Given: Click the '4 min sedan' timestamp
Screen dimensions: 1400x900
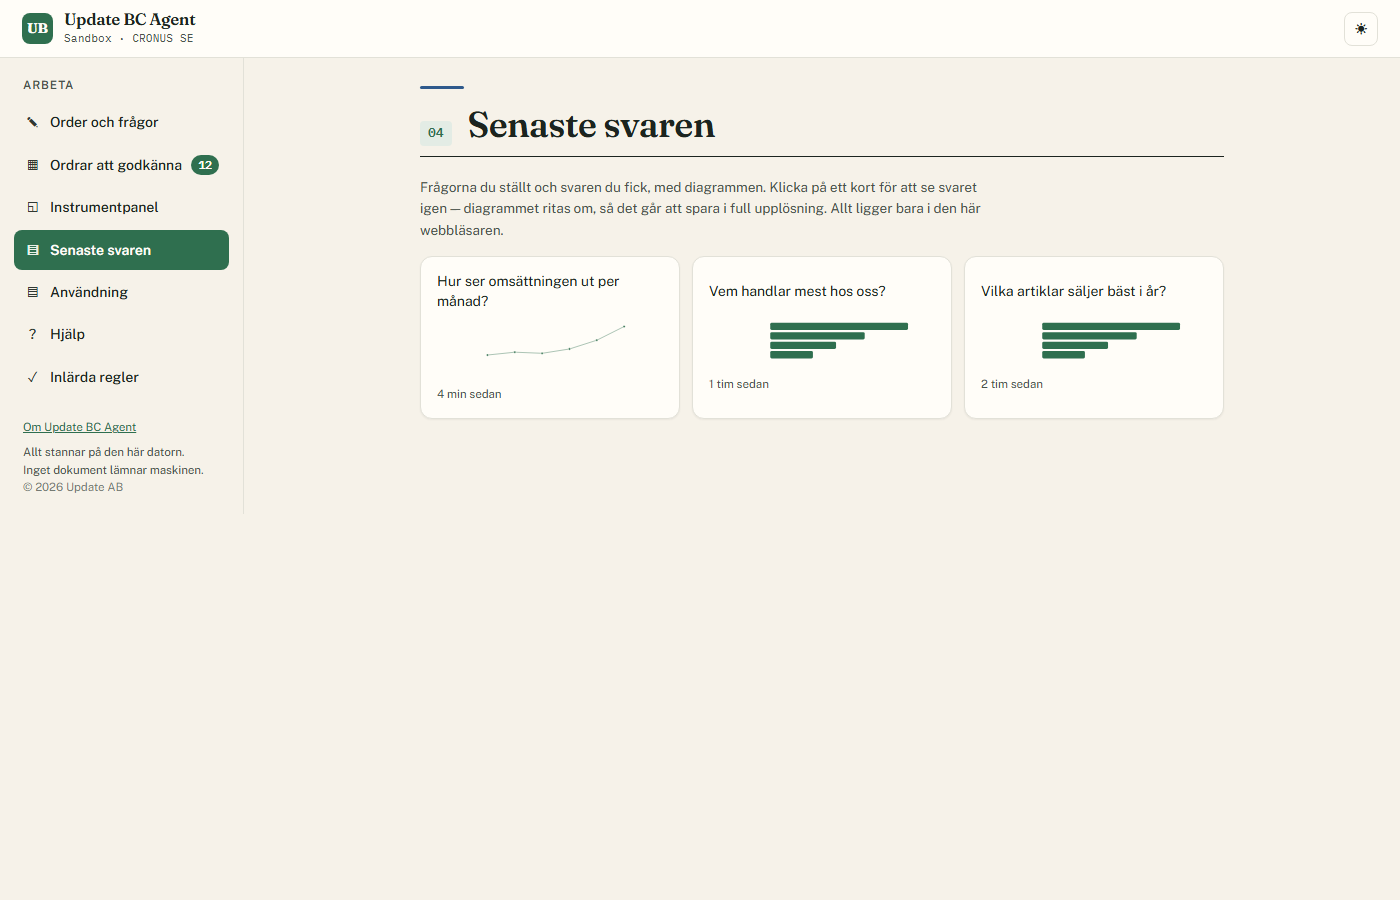Looking at the screenshot, I should click(x=469, y=394).
